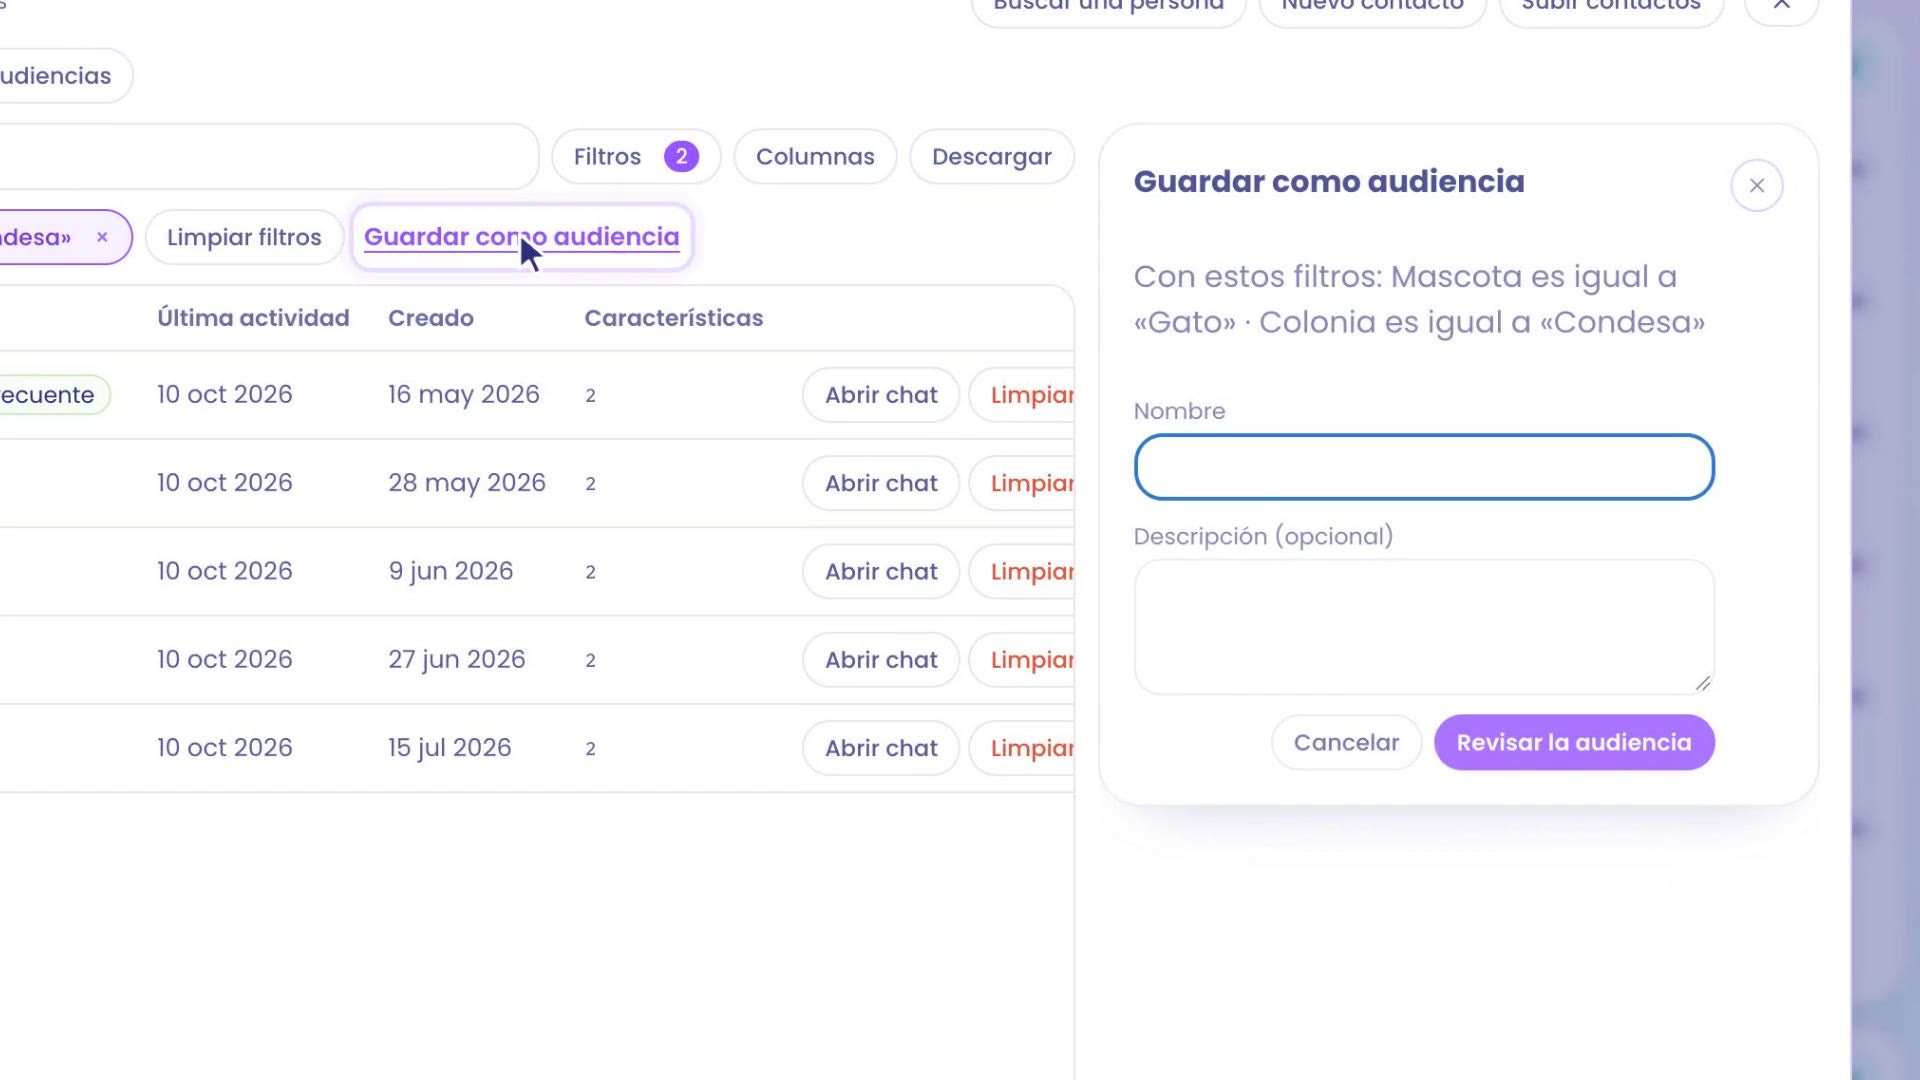Cancel saving the audience
The height and width of the screenshot is (1080, 1920).
click(1346, 742)
